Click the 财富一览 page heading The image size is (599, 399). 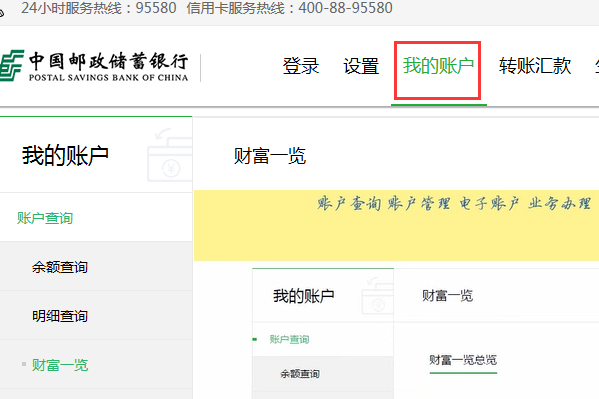coord(270,156)
